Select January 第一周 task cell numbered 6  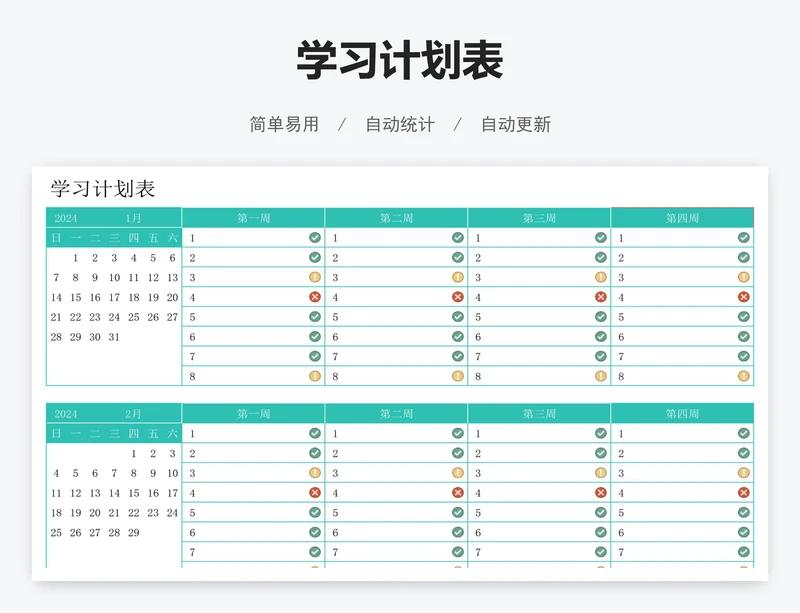(253, 337)
